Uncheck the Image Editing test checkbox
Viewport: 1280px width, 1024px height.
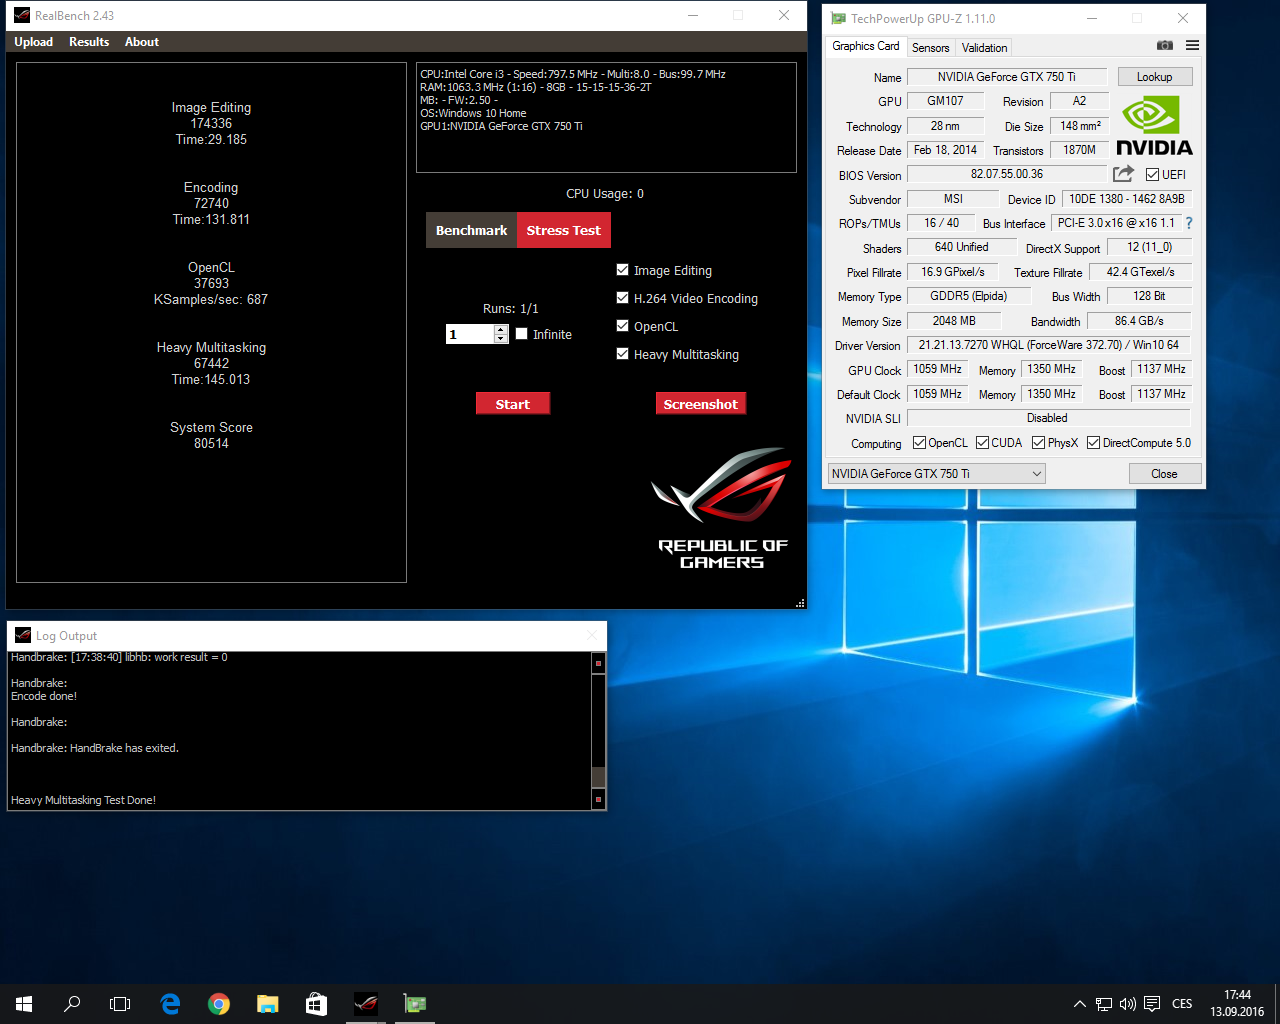(x=623, y=270)
